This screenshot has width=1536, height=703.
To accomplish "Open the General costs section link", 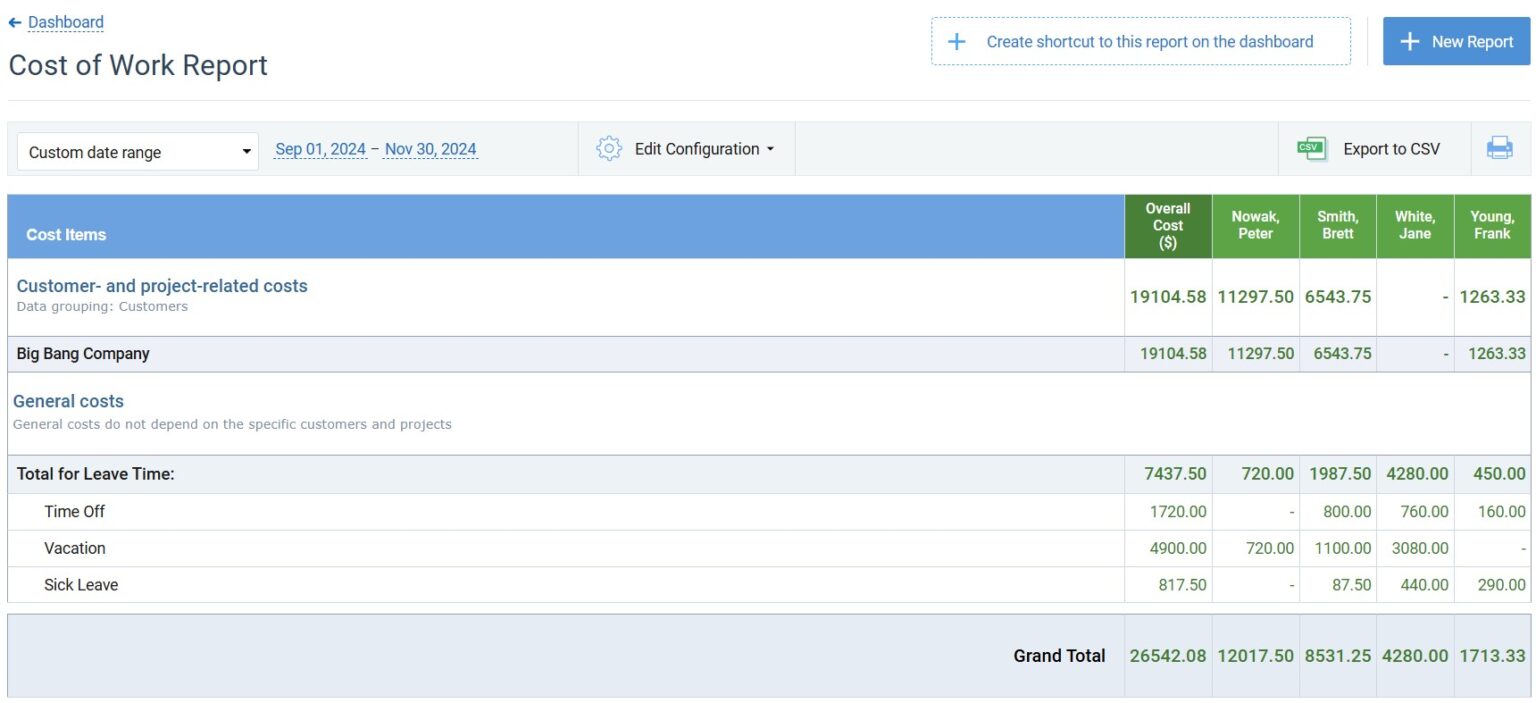I will pos(67,401).
